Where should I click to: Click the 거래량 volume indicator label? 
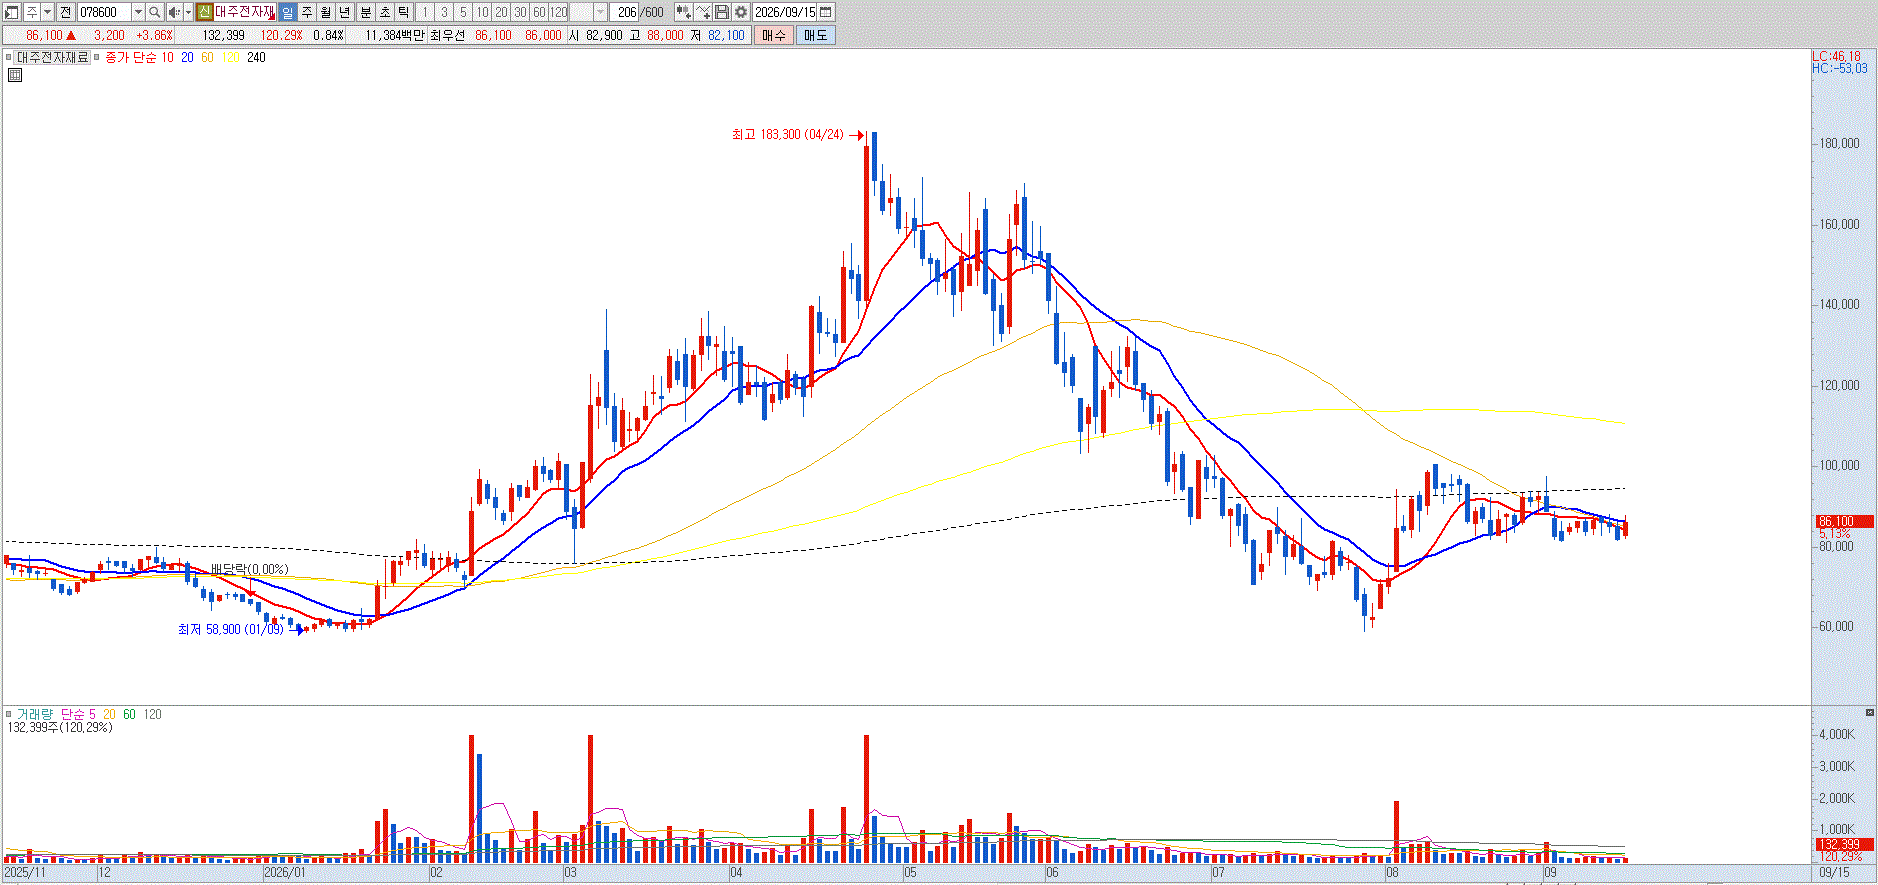[35, 714]
